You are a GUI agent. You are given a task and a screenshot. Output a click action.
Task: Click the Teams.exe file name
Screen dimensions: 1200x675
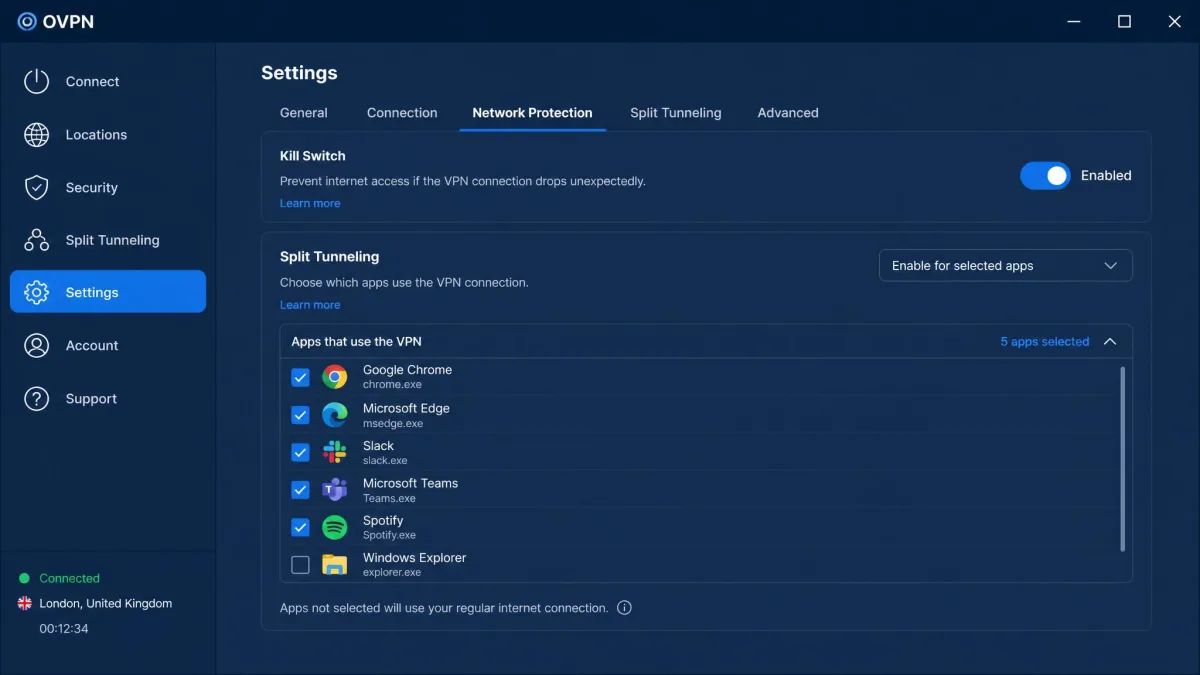click(389, 498)
